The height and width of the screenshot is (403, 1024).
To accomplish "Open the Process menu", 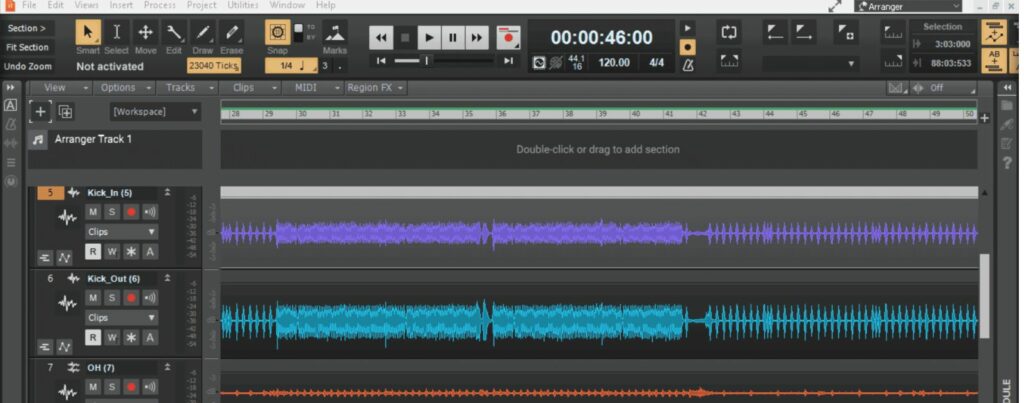I will click(160, 5).
